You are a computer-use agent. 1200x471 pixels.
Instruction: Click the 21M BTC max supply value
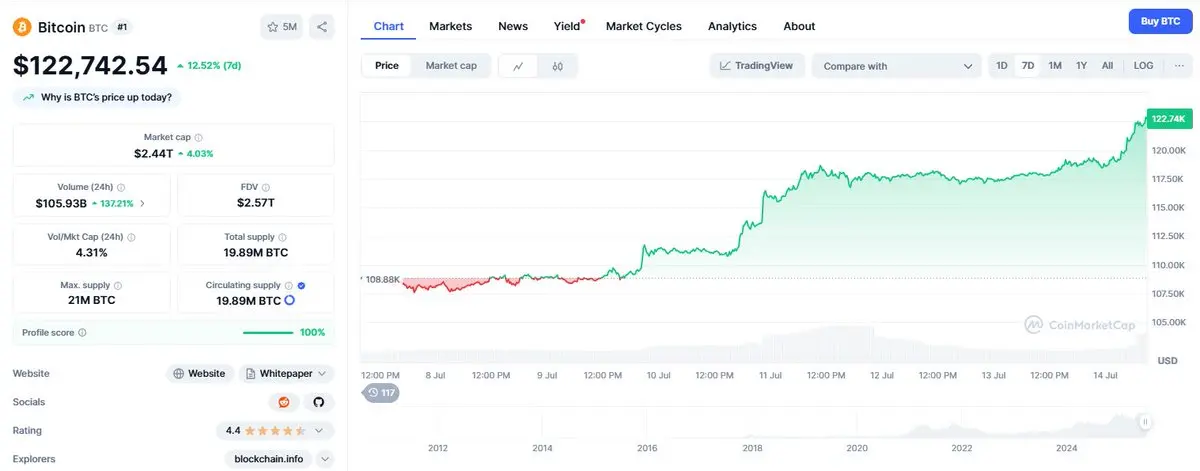[x=90, y=300]
